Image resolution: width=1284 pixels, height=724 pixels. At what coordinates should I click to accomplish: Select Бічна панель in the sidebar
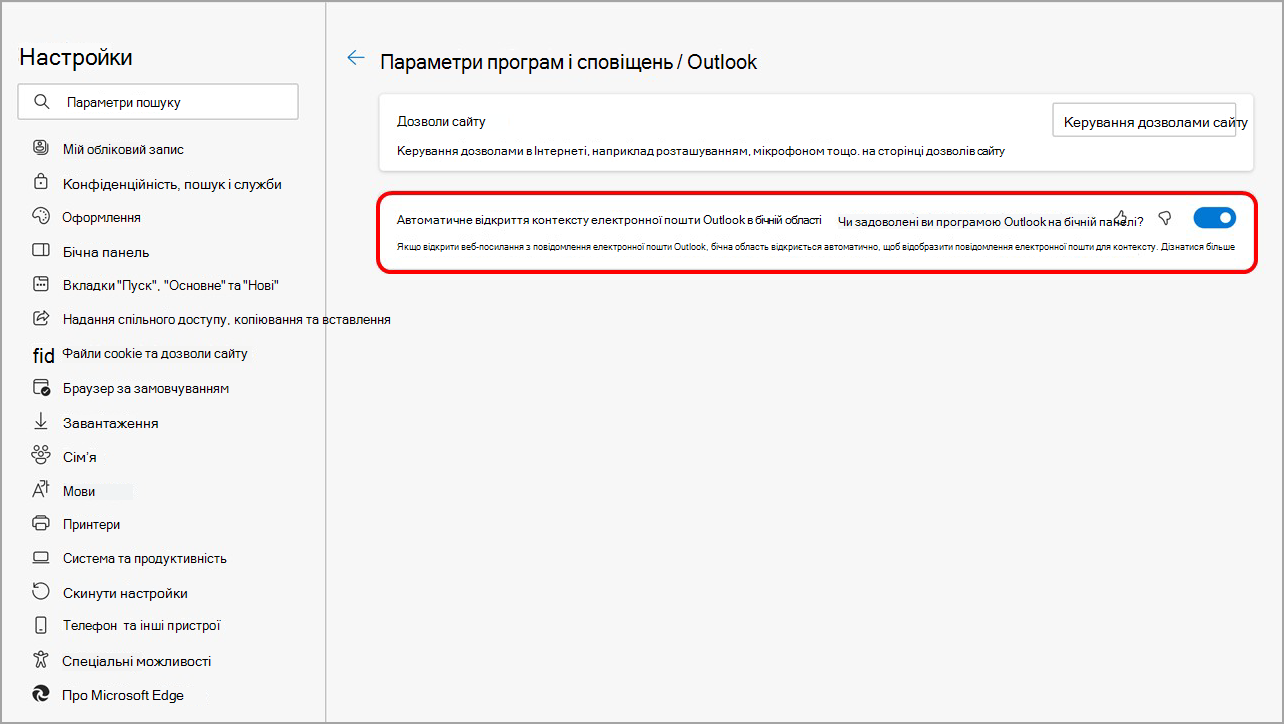(x=106, y=252)
